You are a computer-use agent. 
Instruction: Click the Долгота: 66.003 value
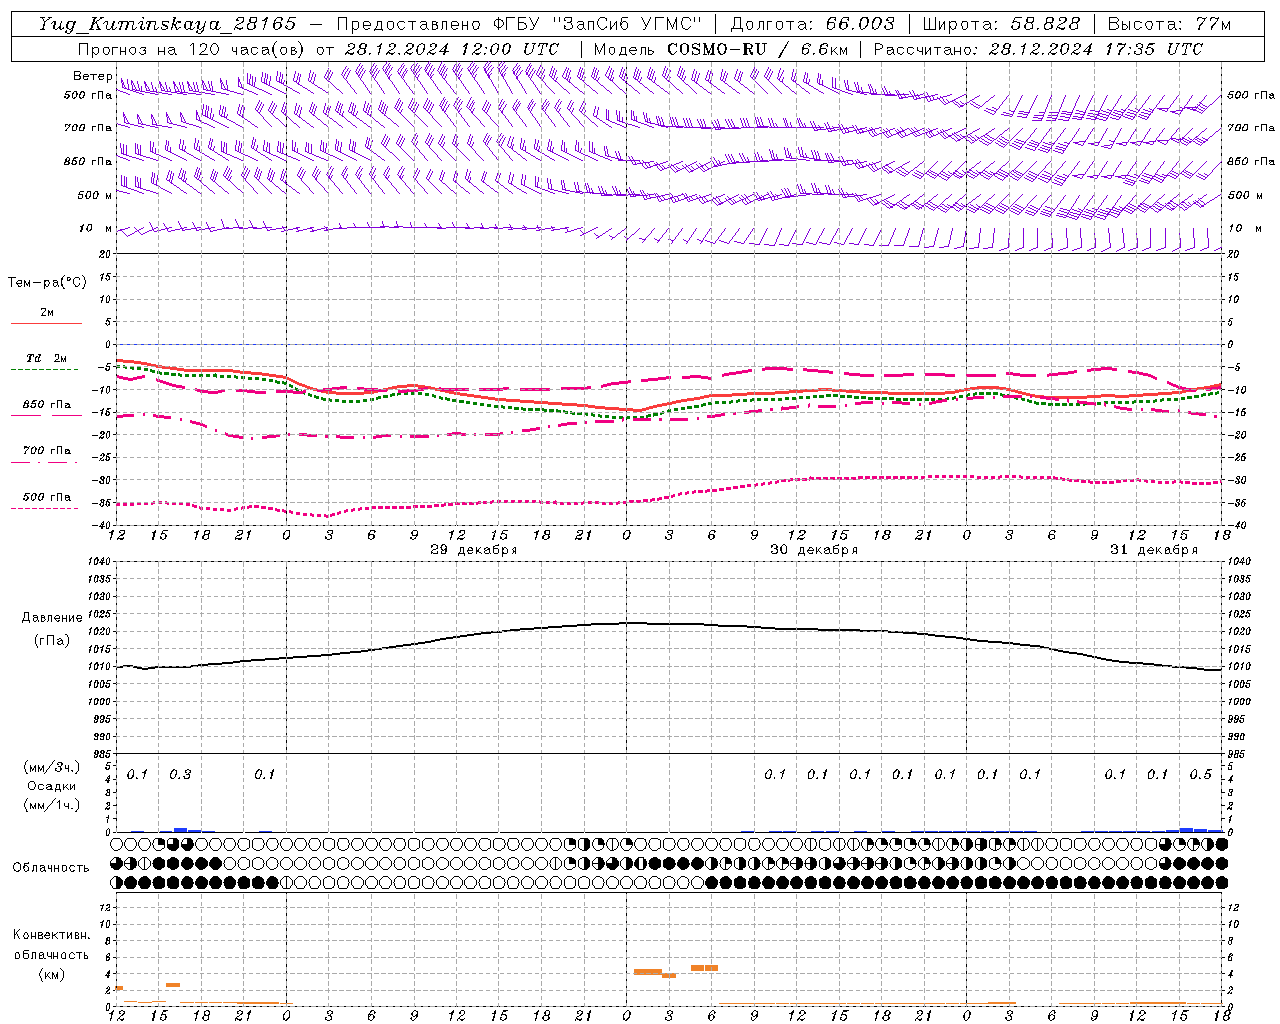[x=812, y=24]
